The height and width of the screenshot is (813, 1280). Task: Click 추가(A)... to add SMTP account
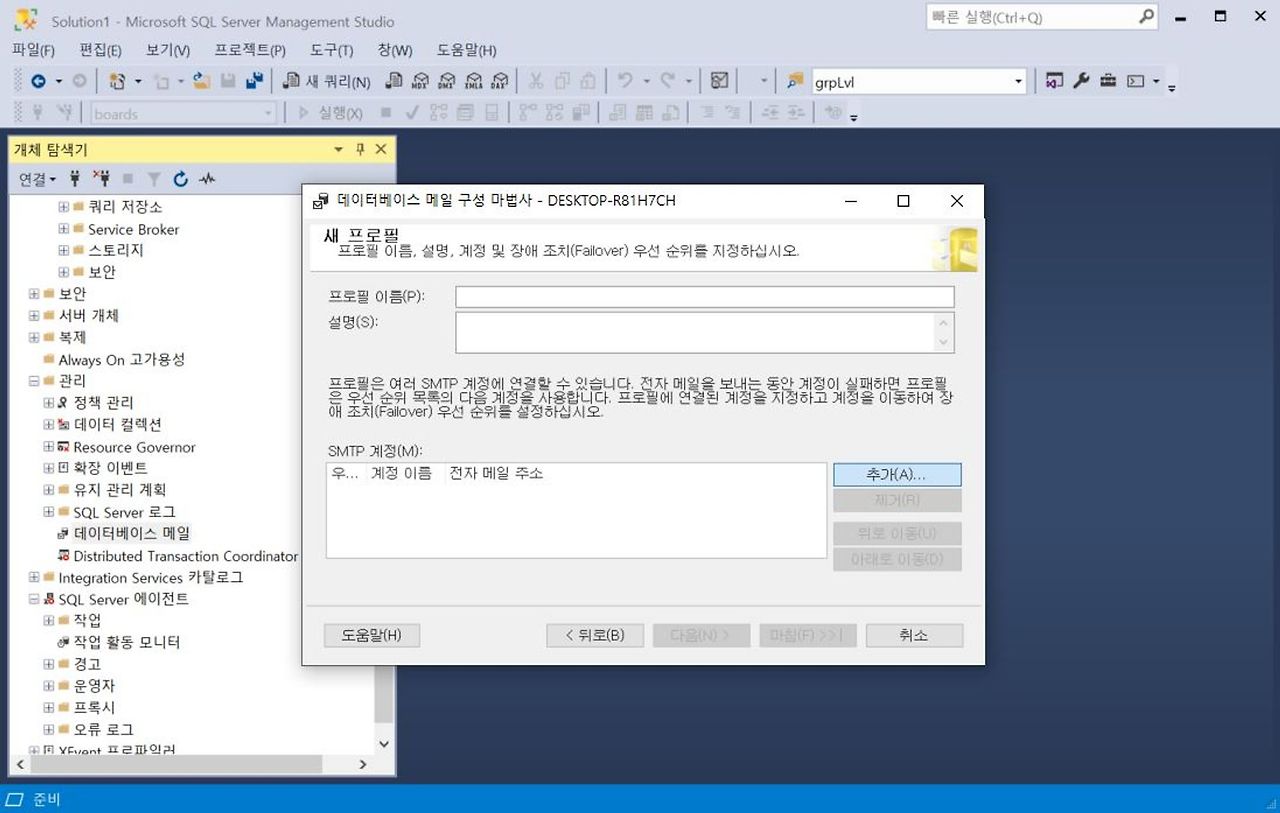coord(897,475)
